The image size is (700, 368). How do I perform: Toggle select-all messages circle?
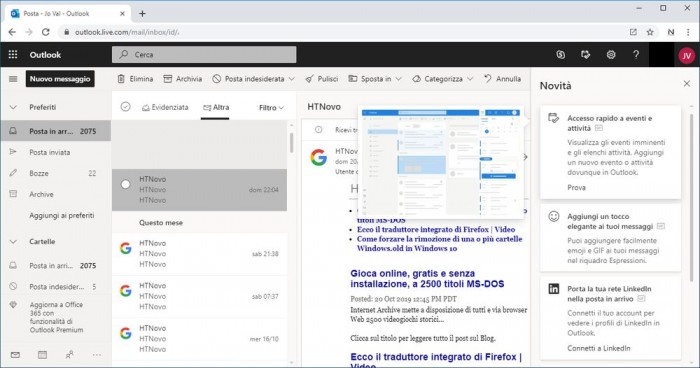point(125,107)
